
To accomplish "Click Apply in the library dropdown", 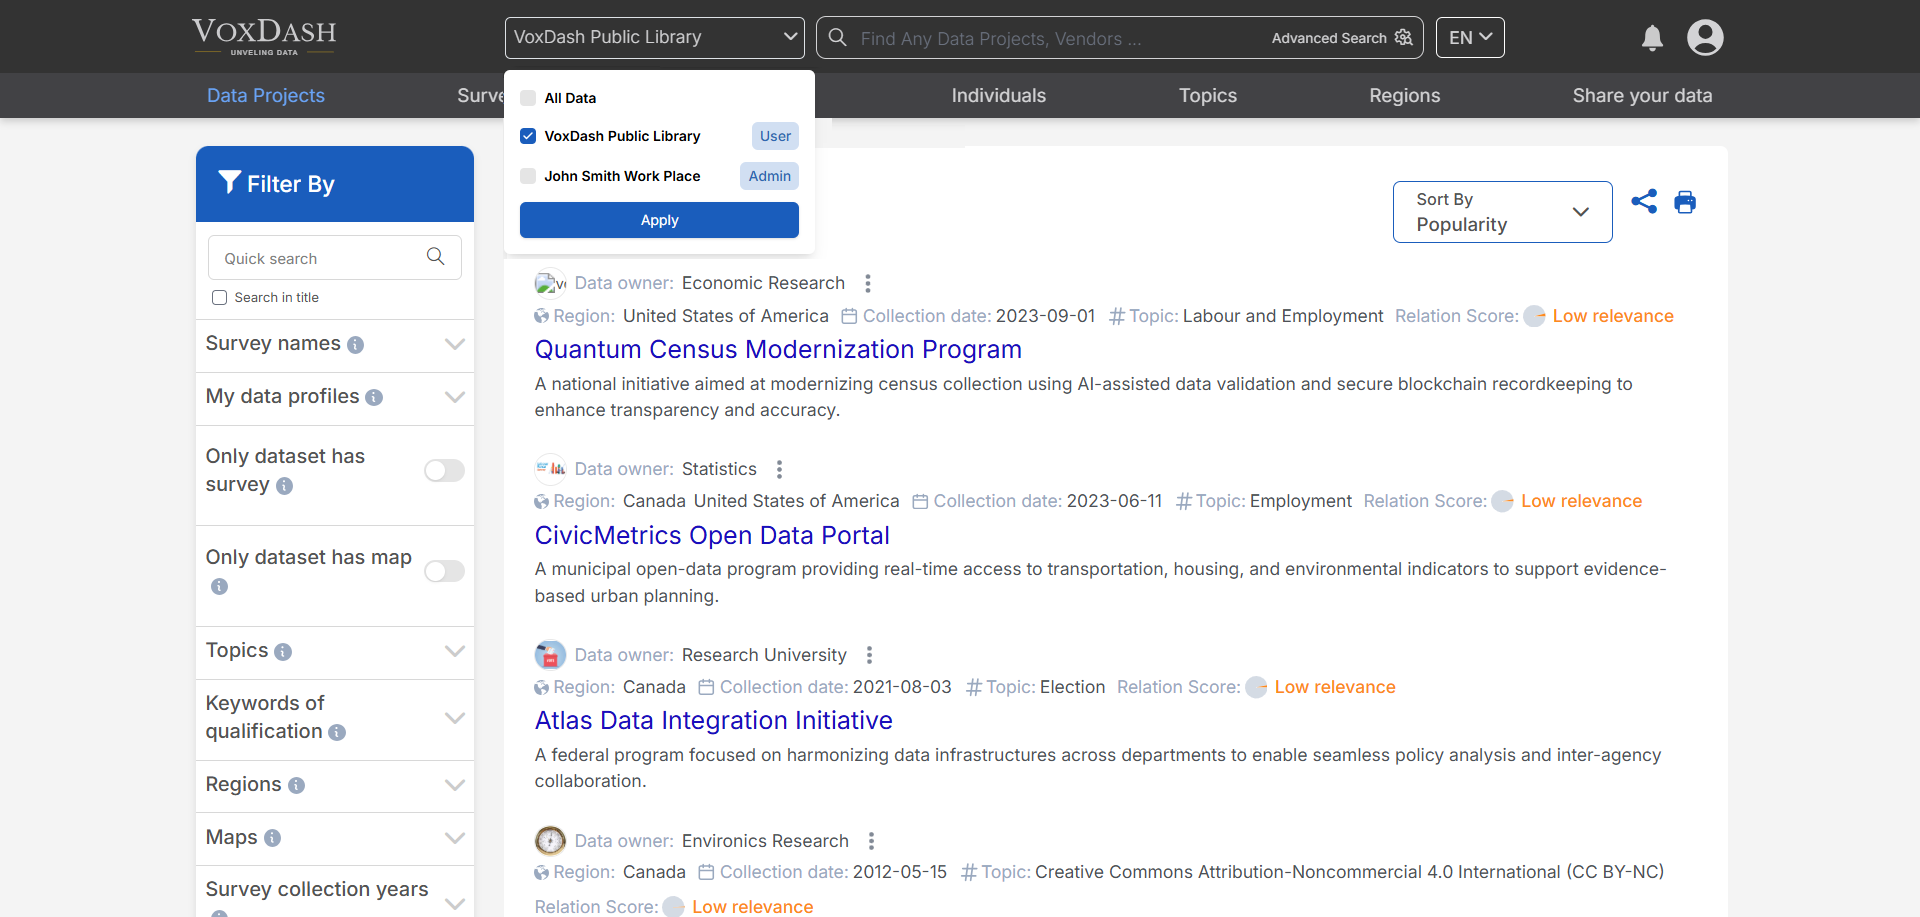I will click(x=659, y=220).
